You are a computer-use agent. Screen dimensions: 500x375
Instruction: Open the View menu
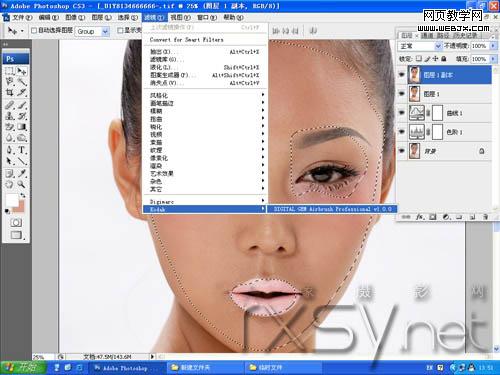pyautogui.click(x=180, y=17)
